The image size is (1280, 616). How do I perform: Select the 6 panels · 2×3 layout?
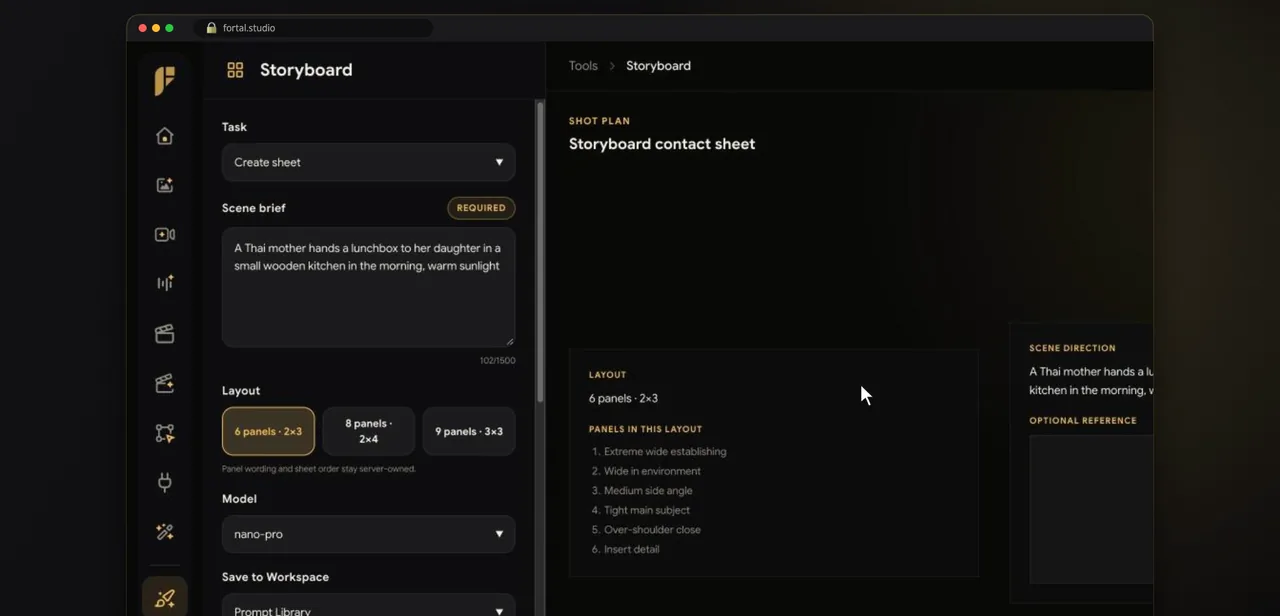pos(268,431)
